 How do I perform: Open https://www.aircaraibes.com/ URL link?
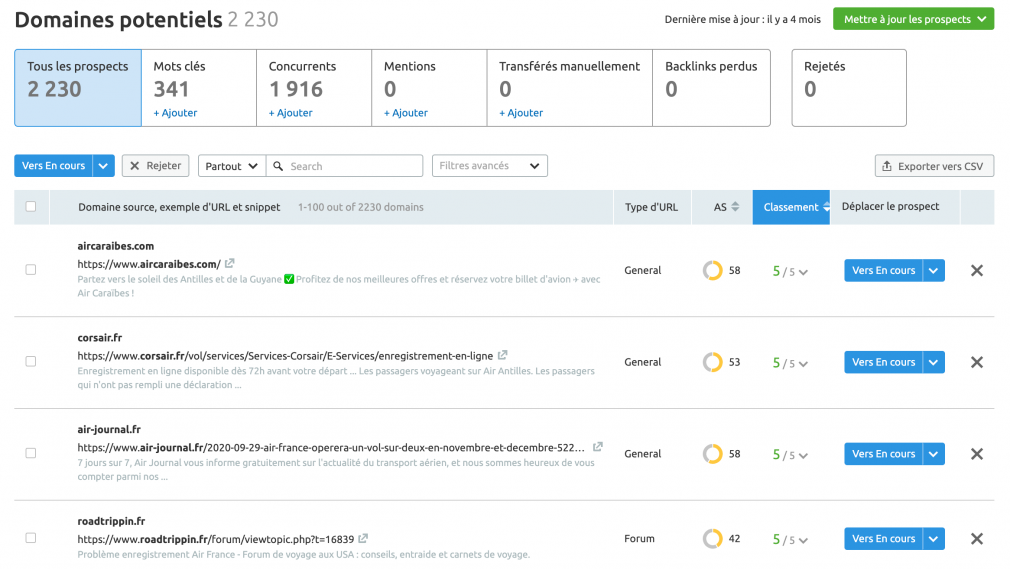point(149,264)
